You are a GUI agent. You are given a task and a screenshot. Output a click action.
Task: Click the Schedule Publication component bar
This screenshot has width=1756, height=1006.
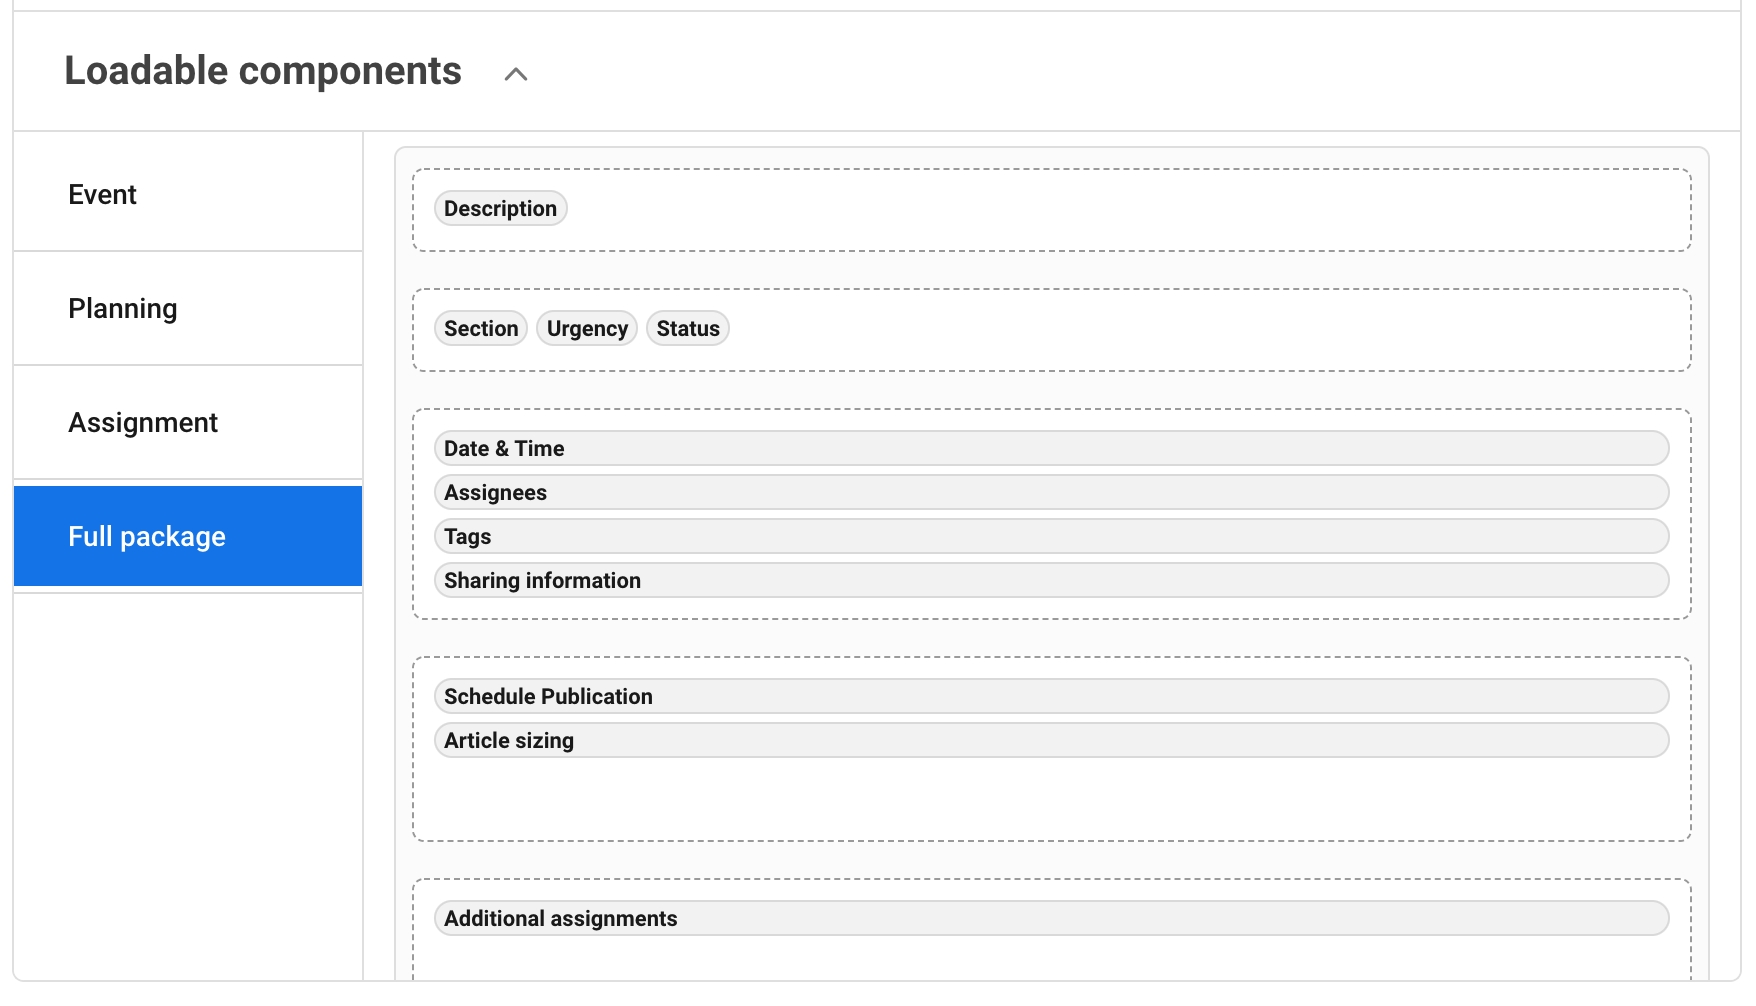(1051, 697)
